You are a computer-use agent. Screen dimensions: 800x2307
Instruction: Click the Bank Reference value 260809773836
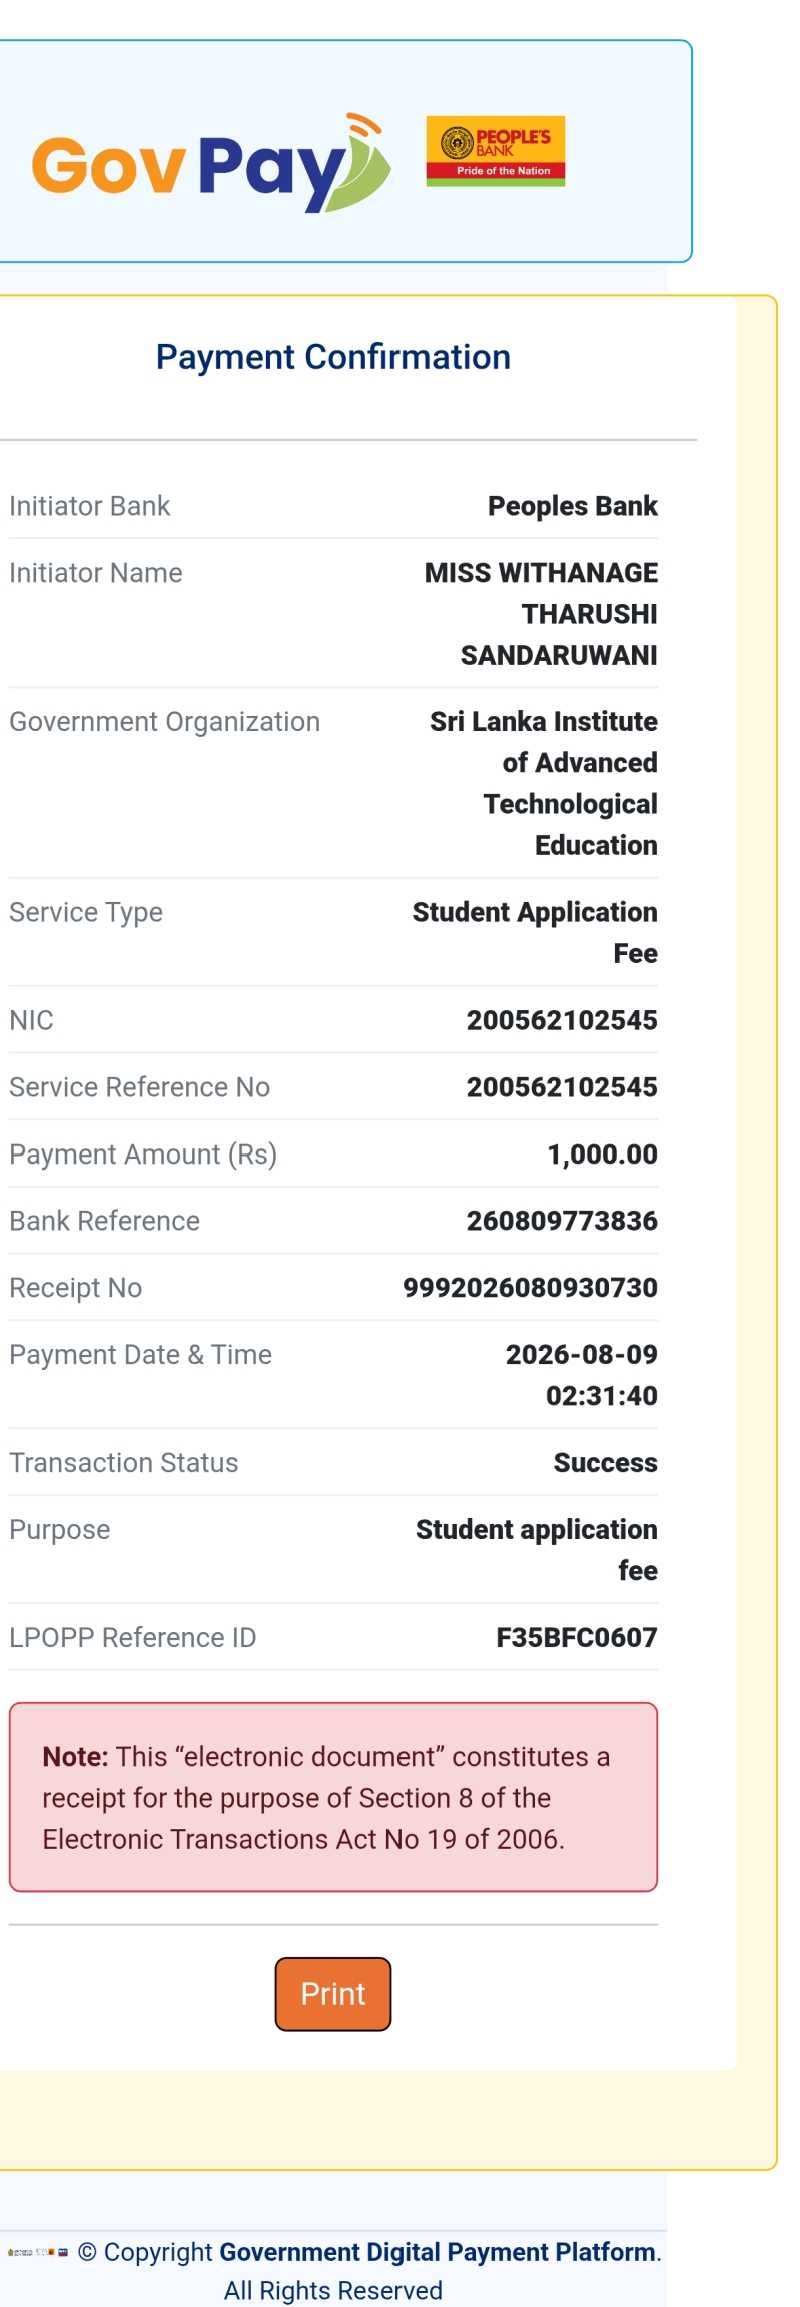[x=562, y=1220]
